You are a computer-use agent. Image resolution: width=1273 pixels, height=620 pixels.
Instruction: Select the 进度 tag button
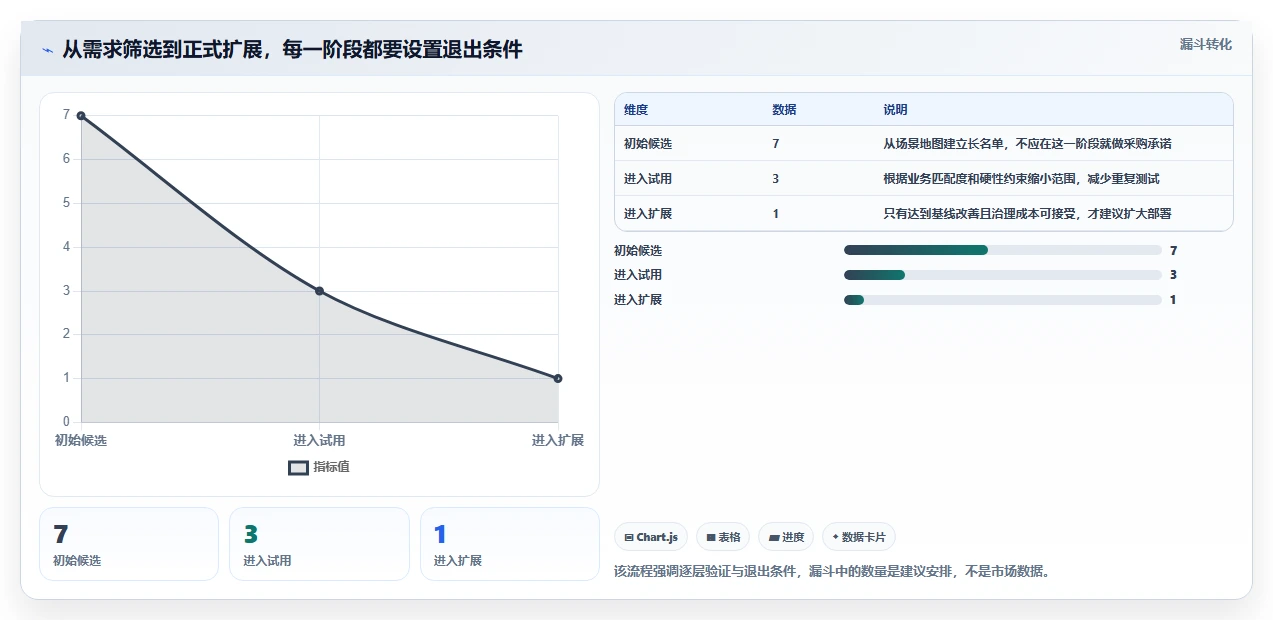pos(786,537)
